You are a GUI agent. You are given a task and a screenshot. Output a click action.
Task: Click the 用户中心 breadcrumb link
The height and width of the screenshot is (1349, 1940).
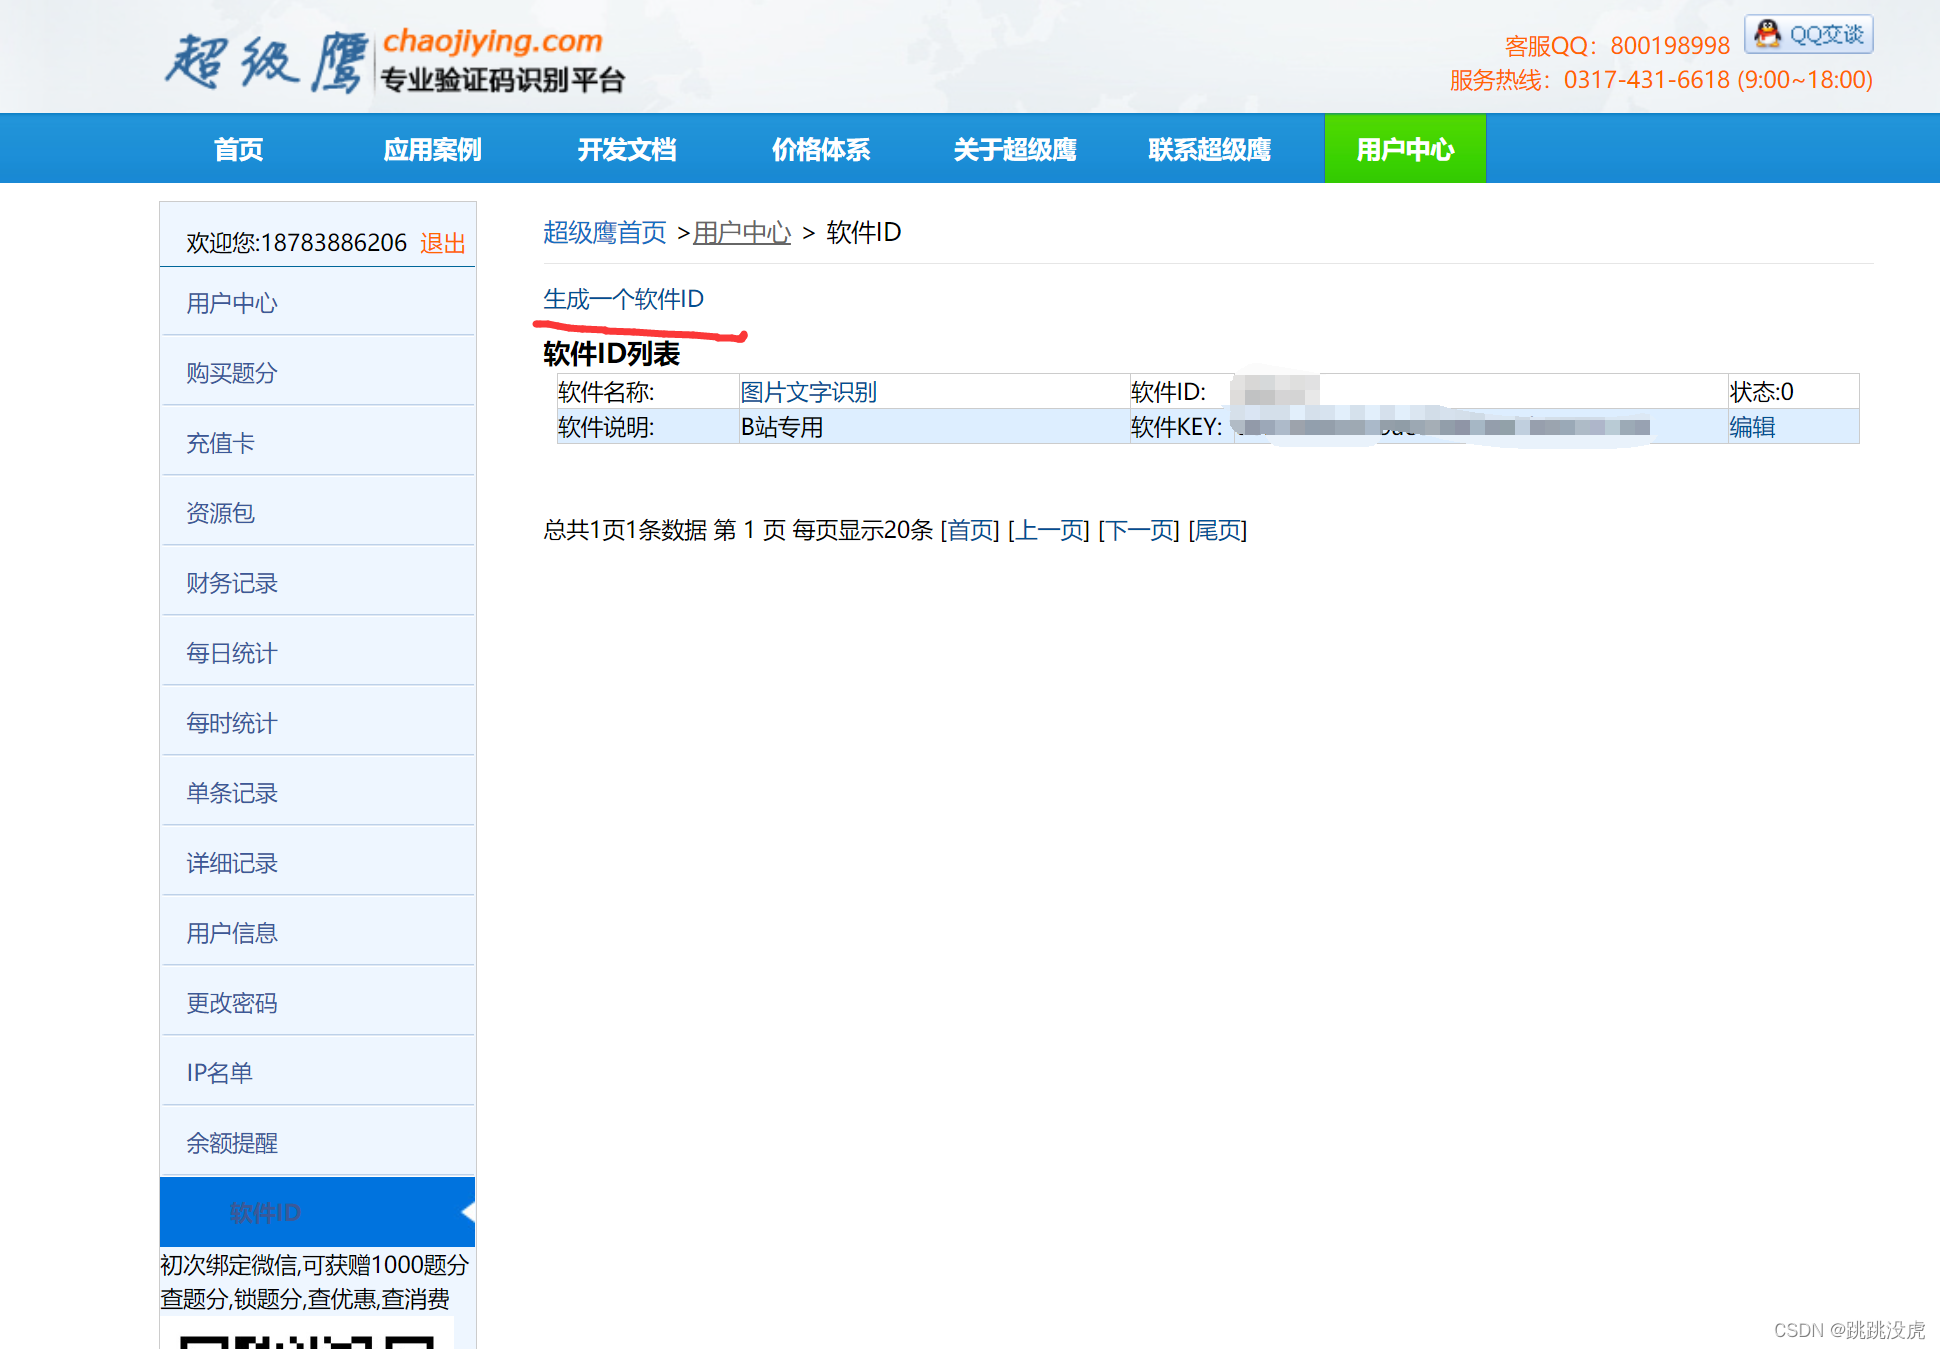click(x=741, y=233)
